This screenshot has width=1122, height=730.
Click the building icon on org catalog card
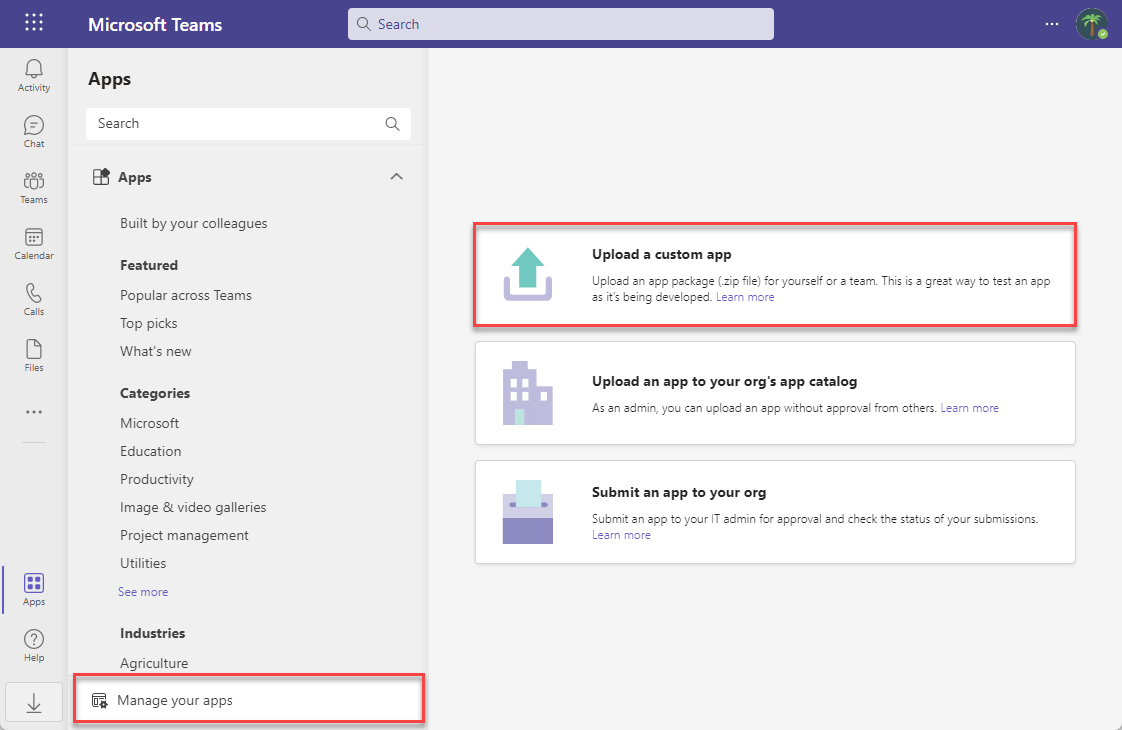pos(527,393)
